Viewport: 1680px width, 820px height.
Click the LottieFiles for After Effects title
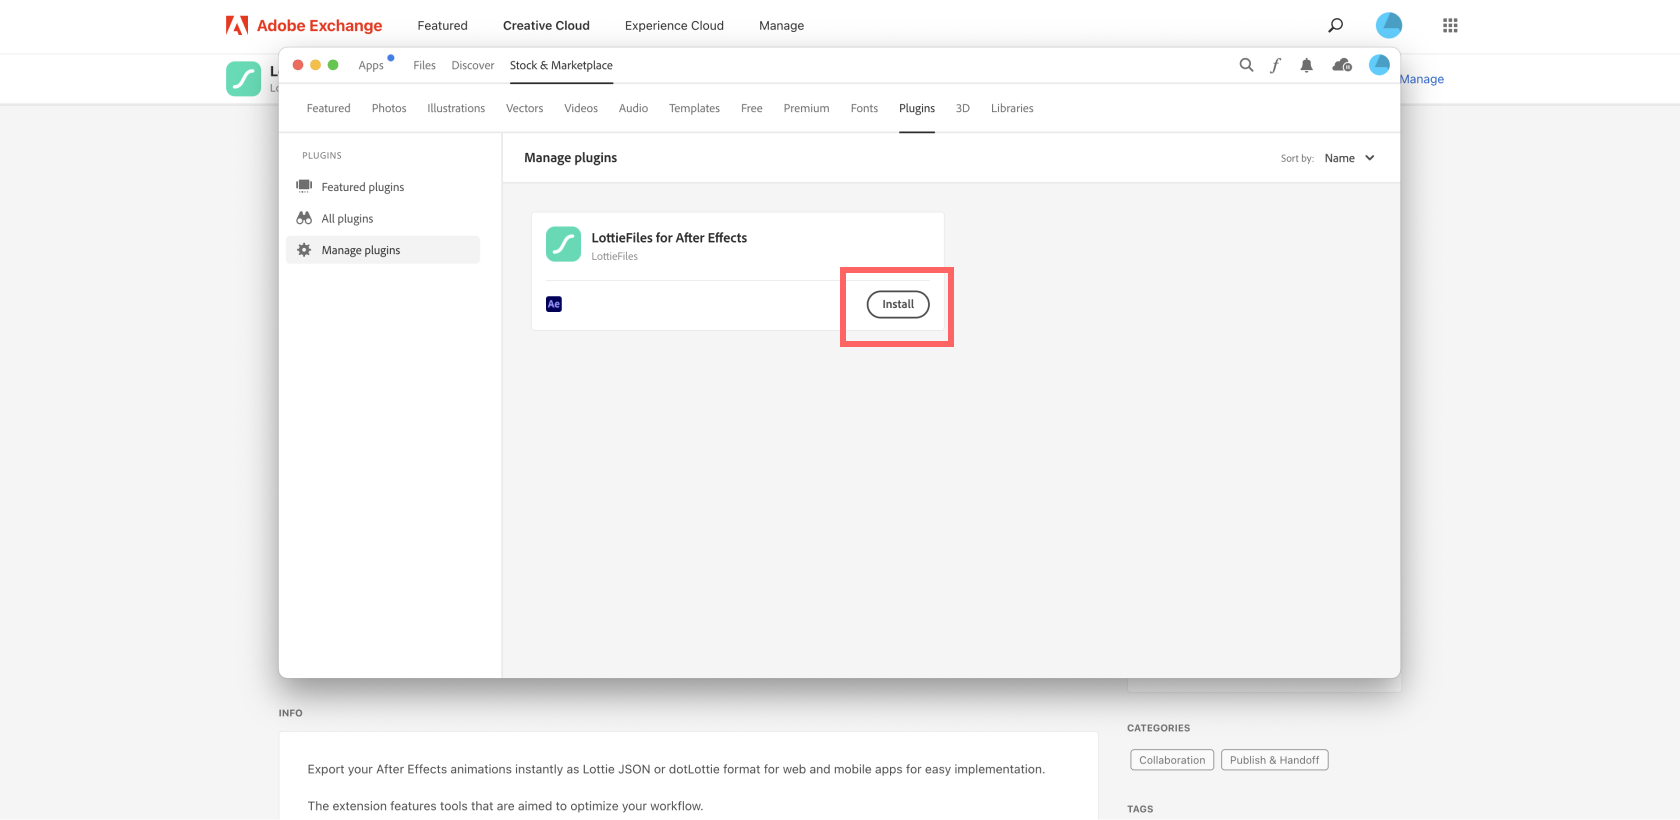point(669,238)
